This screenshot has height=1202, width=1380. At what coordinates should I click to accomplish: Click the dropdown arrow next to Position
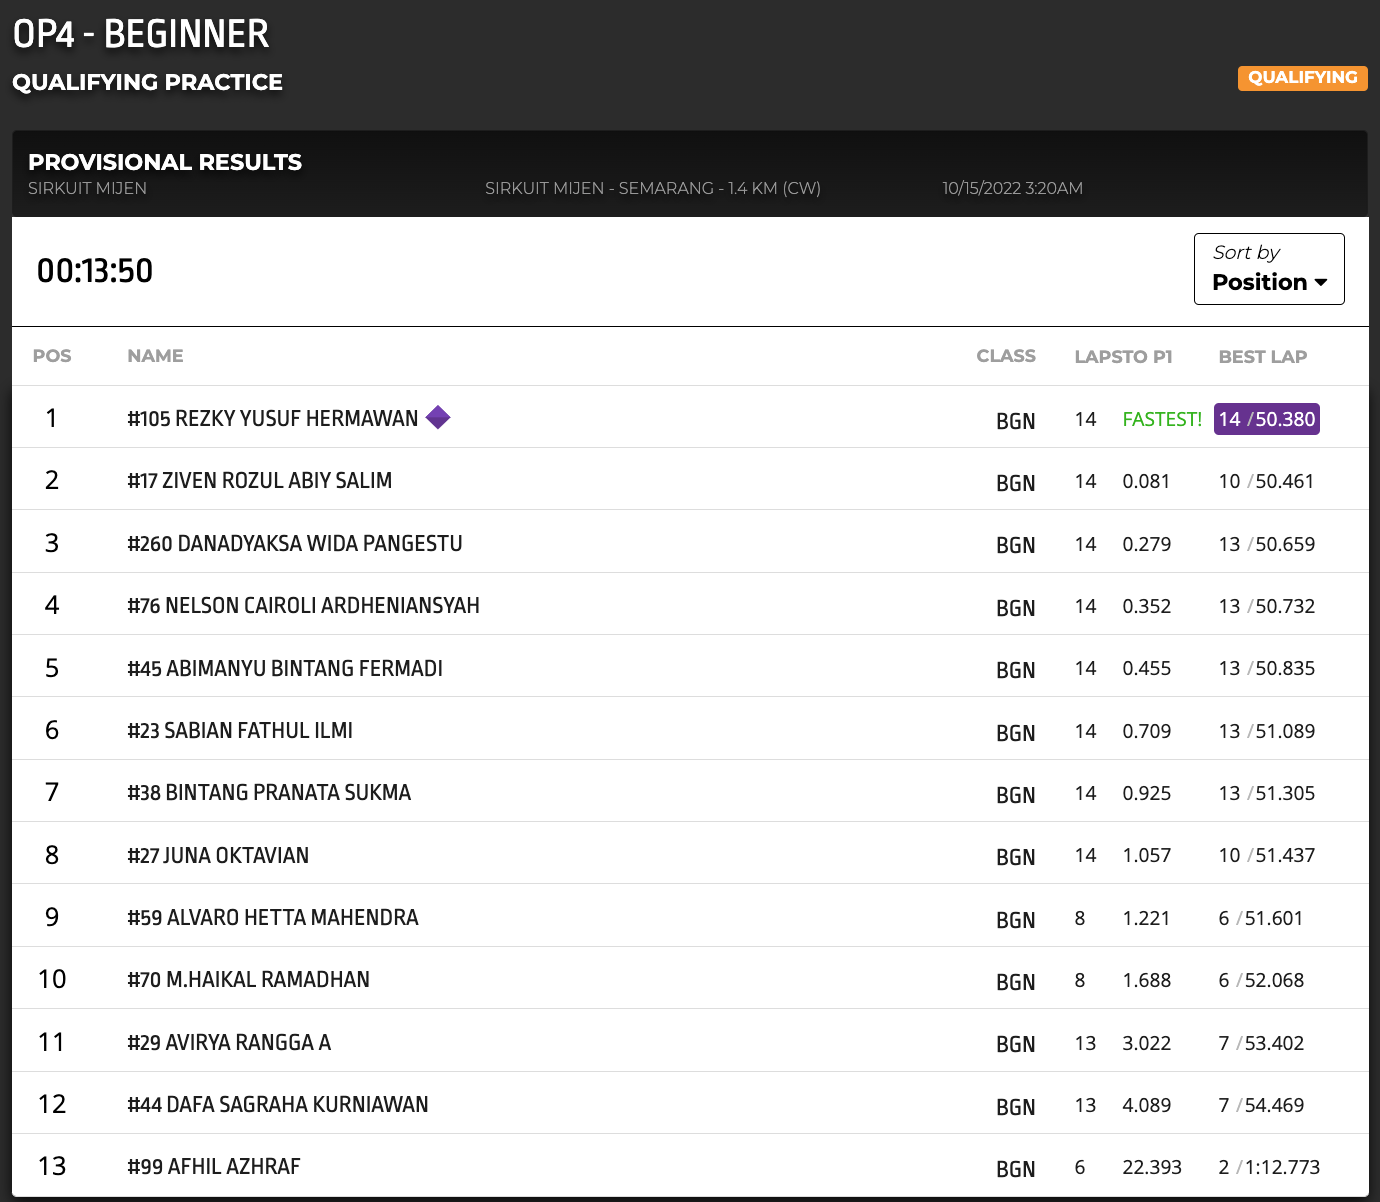point(1321,283)
